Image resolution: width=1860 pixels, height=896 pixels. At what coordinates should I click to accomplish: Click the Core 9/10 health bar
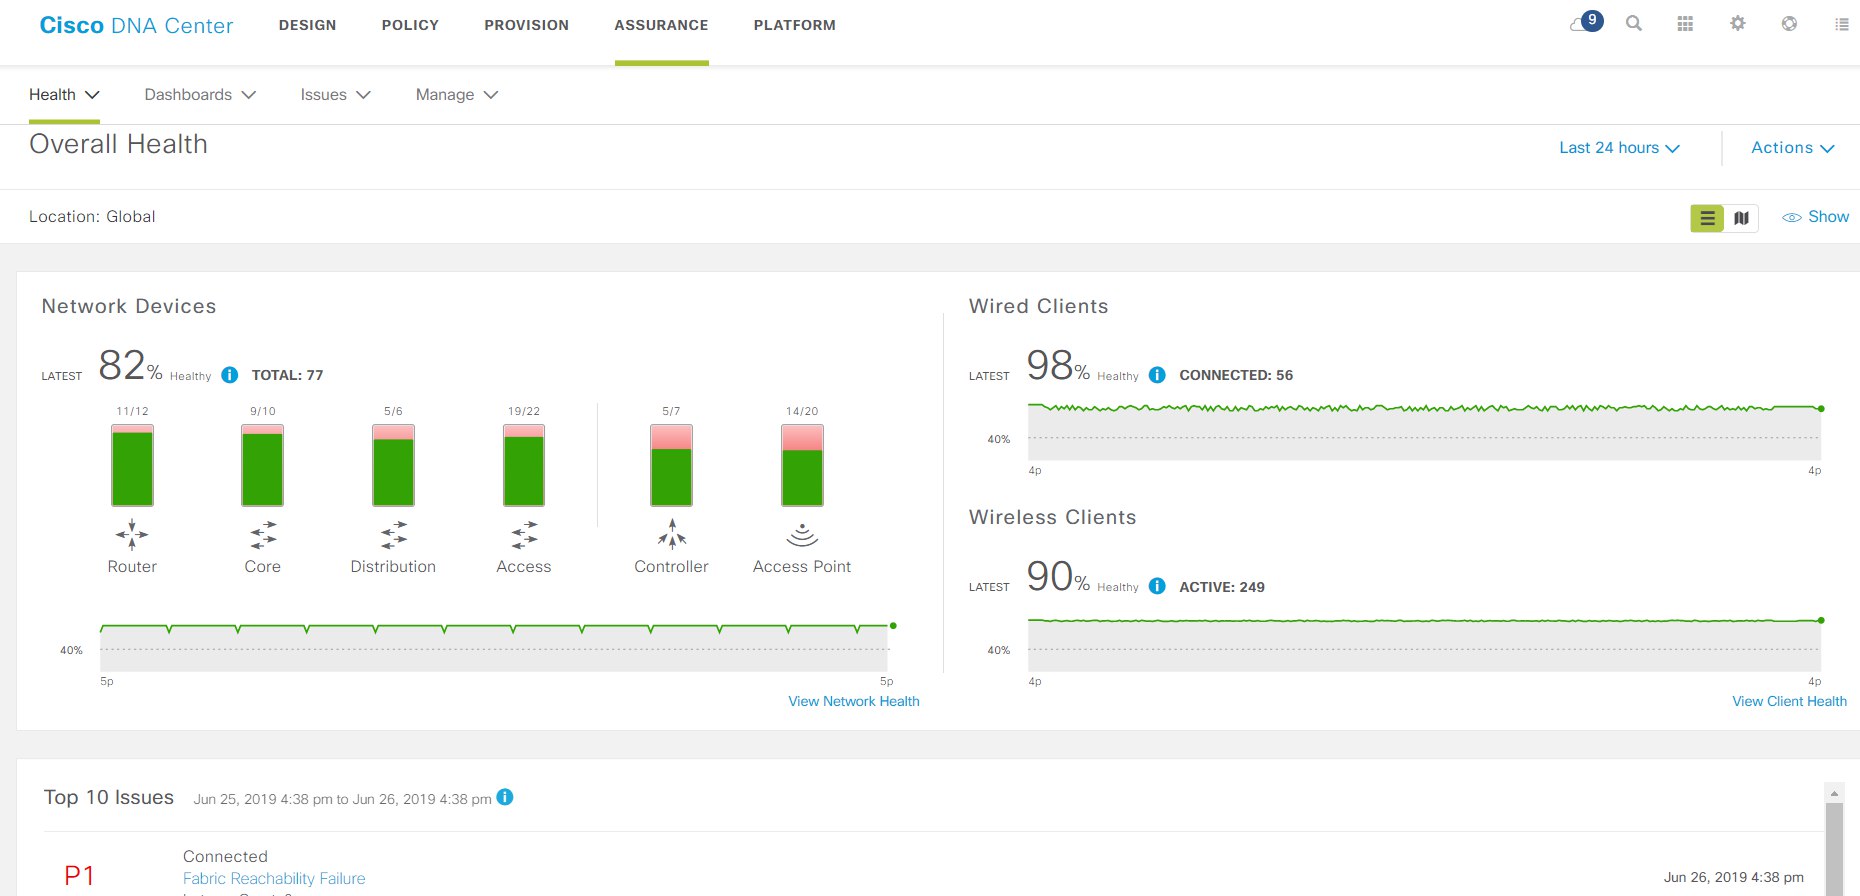click(263, 465)
